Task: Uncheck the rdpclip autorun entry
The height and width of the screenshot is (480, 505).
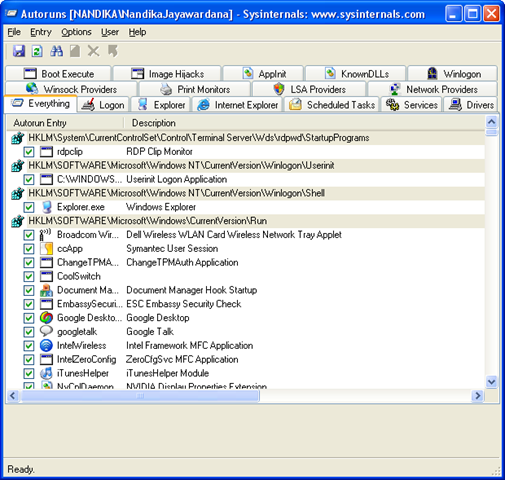Action: click(29, 152)
